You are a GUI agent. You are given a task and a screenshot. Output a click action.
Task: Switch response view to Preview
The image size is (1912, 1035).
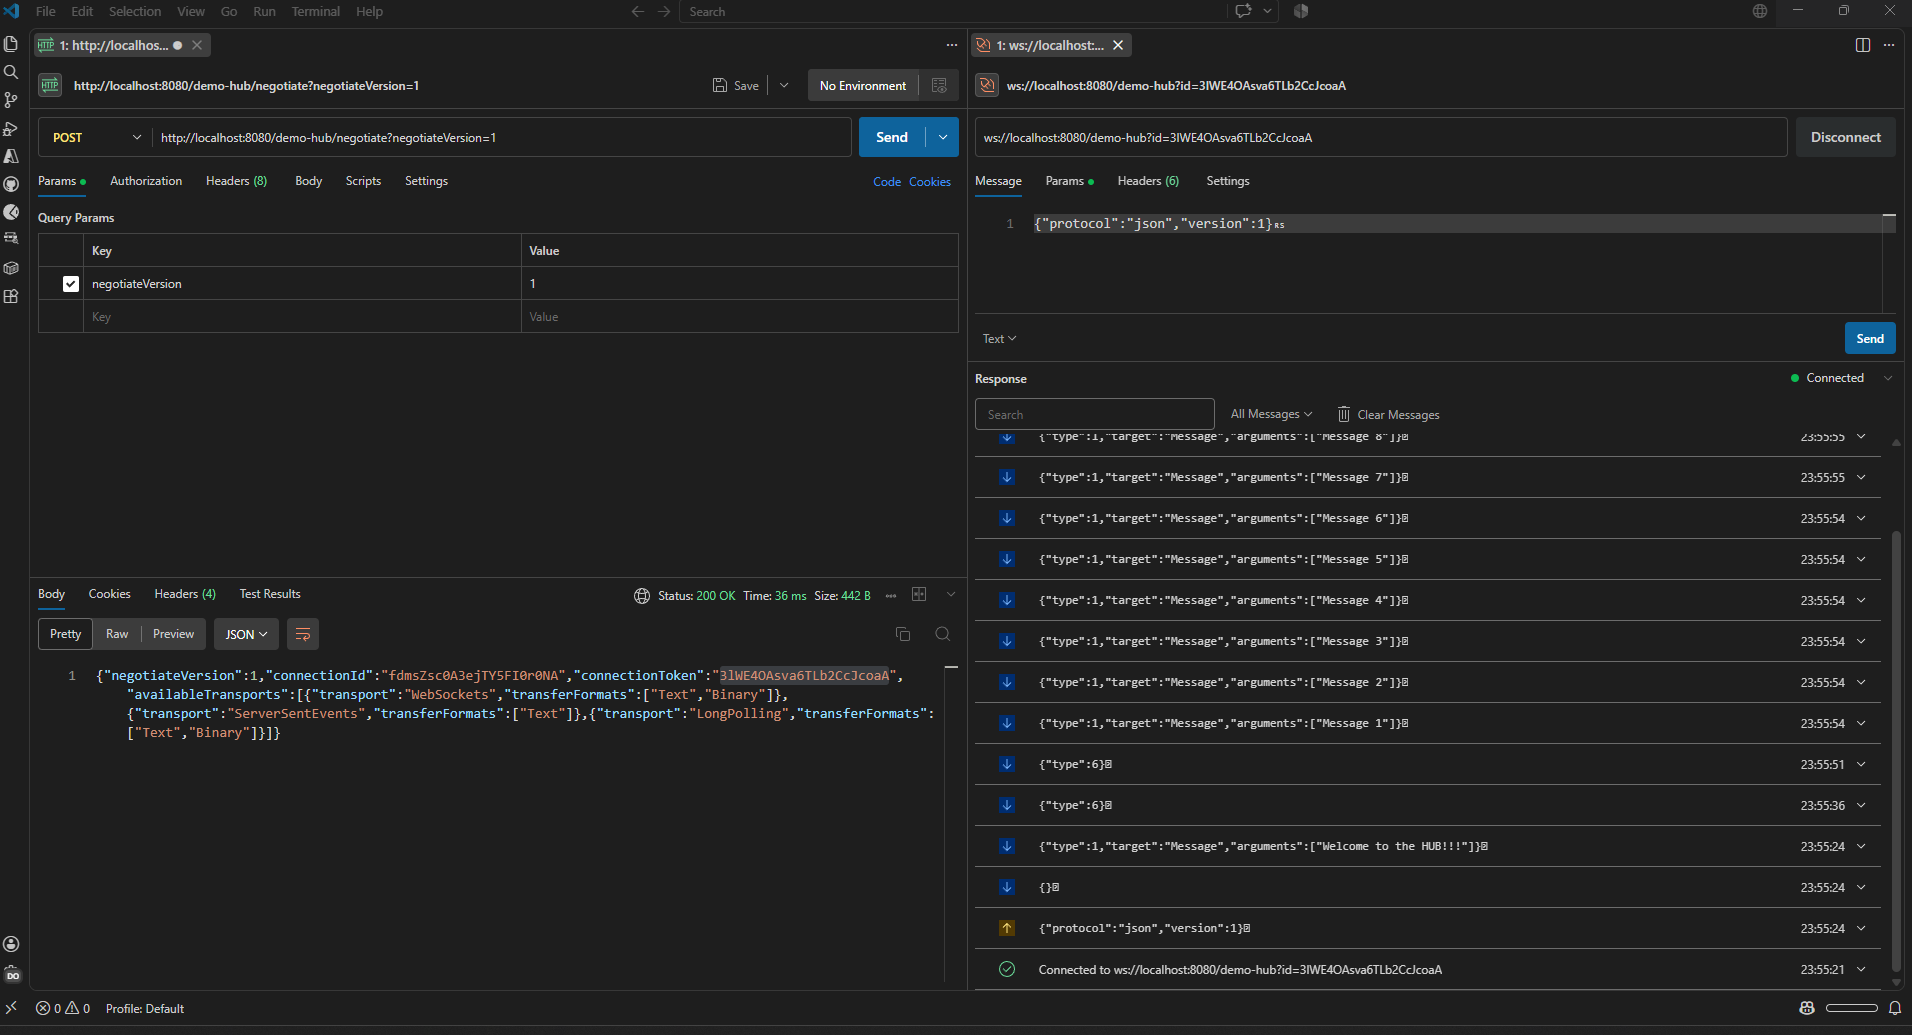click(x=173, y=634)
